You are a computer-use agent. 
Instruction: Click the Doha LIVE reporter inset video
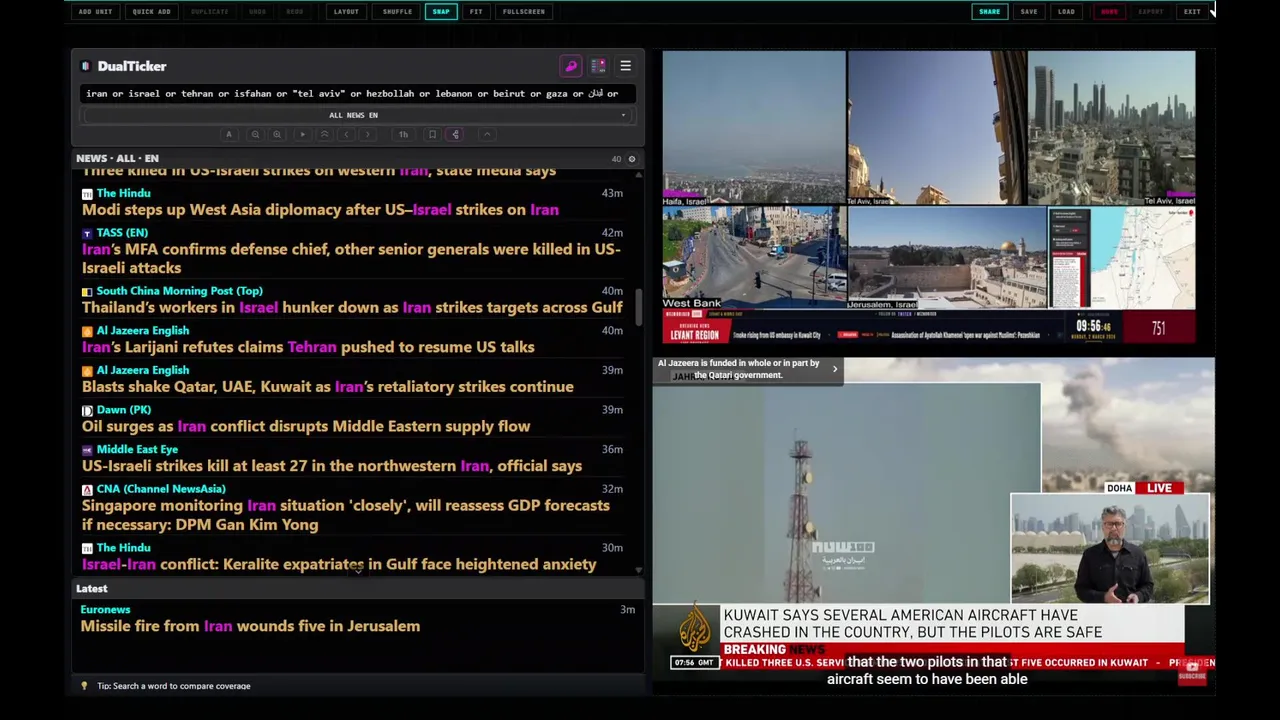(1110, 549)
